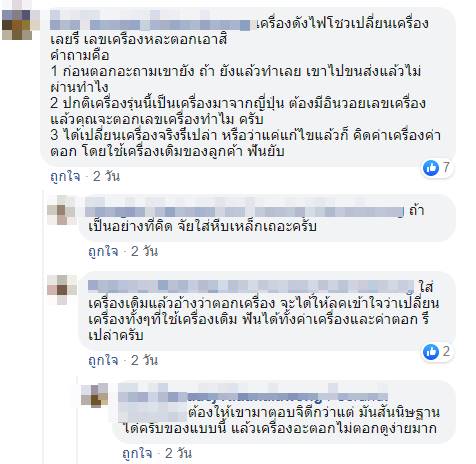476x464 pixels.
Task: Open avatar of the จัยใส่หีบเหล็ก reply author
Action: [62, 210]
